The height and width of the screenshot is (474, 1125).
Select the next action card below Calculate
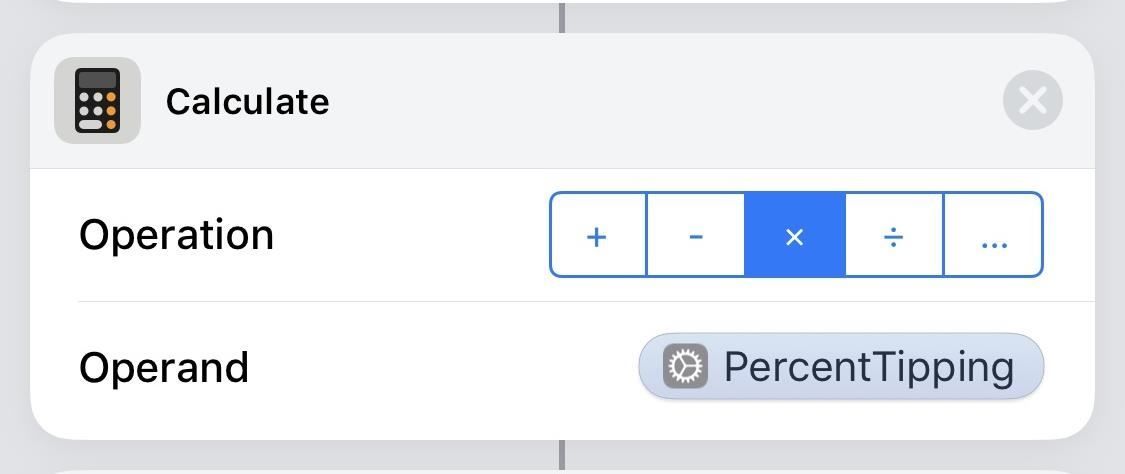[x=300, y=471]
